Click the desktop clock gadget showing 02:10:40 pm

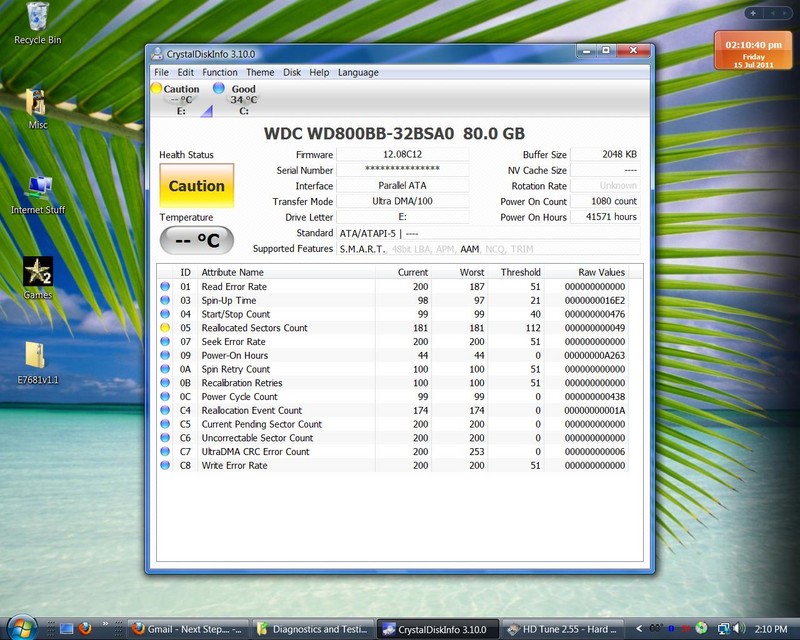point(753,51)
